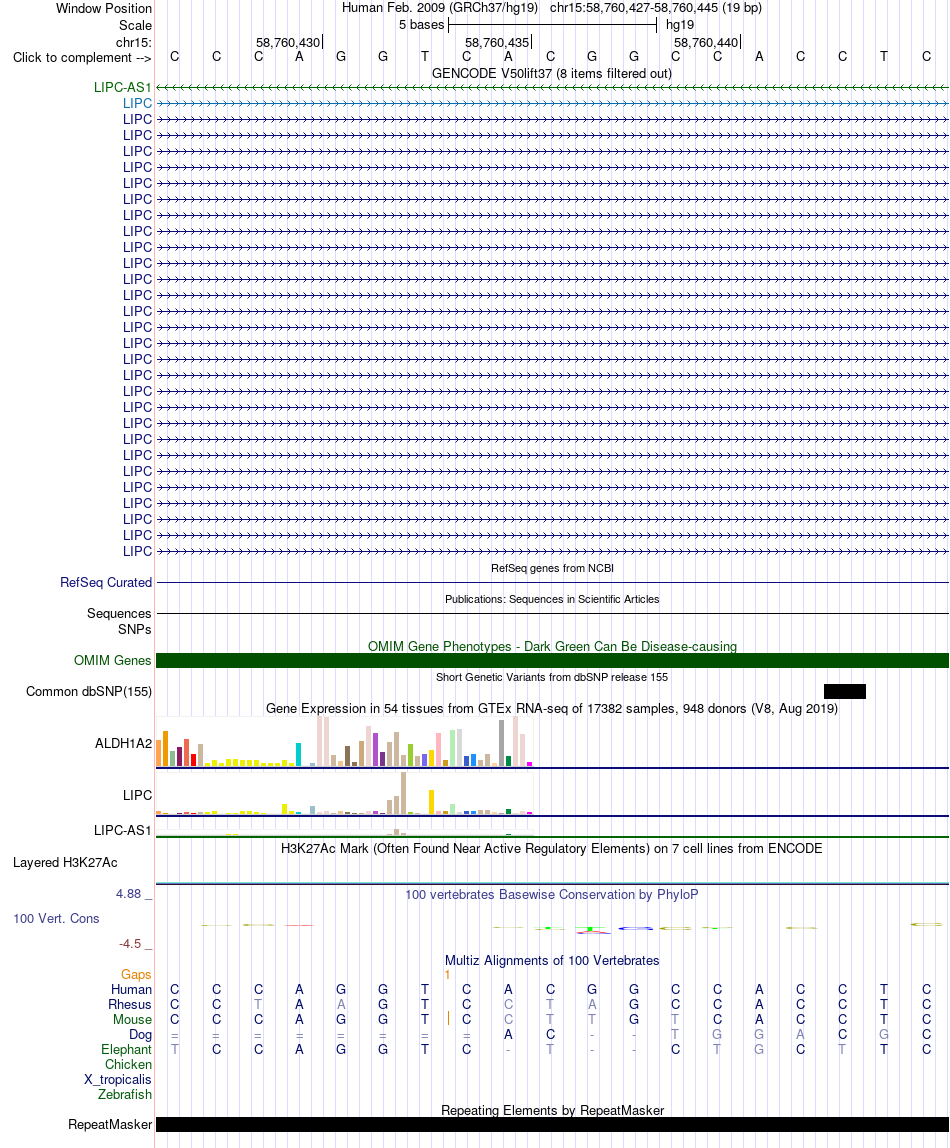This screenshot has height=1148, width=950.
Task: Click the 58,760,440 coordinate marker
Action: click(706, 42)
